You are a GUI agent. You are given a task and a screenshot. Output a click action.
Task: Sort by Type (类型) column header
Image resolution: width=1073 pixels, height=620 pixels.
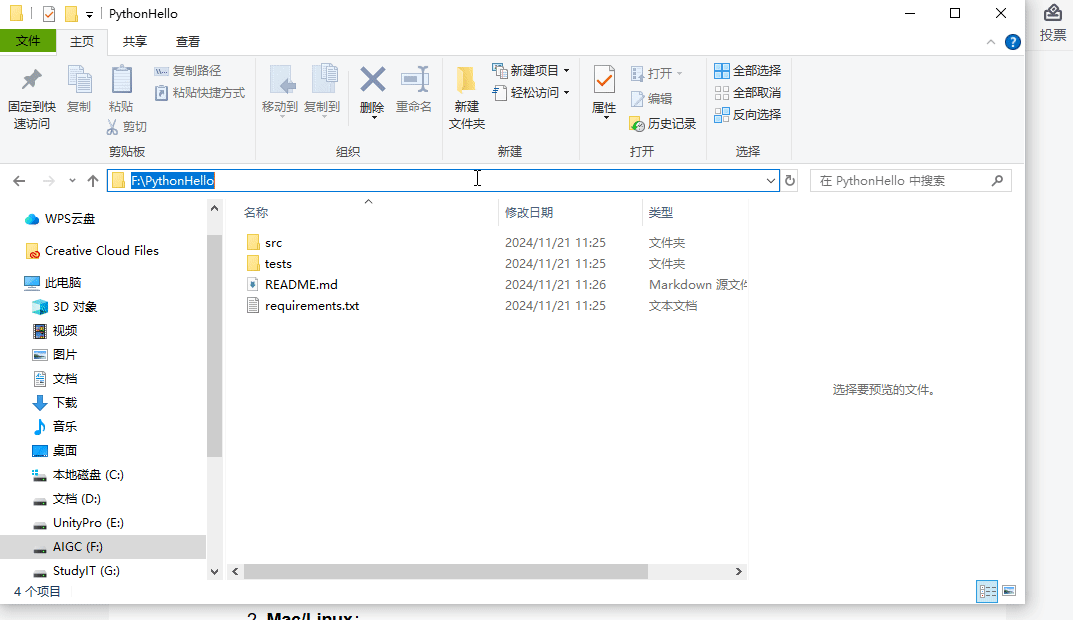(661, 213)
